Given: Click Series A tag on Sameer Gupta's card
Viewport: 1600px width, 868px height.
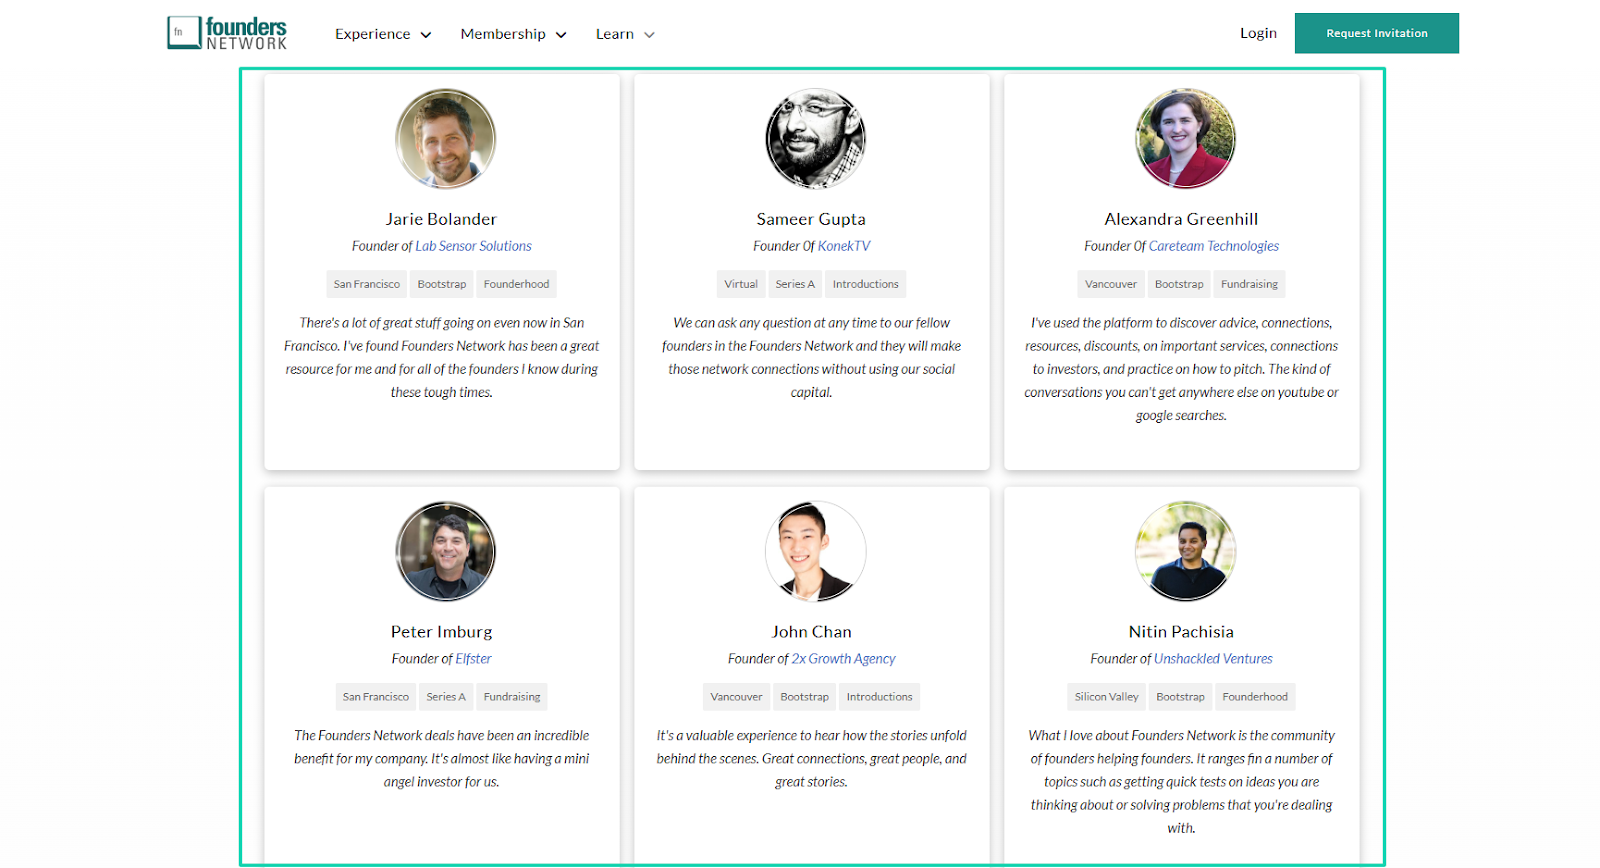Looking at the screenshot, I should click(x=795, y=284).
